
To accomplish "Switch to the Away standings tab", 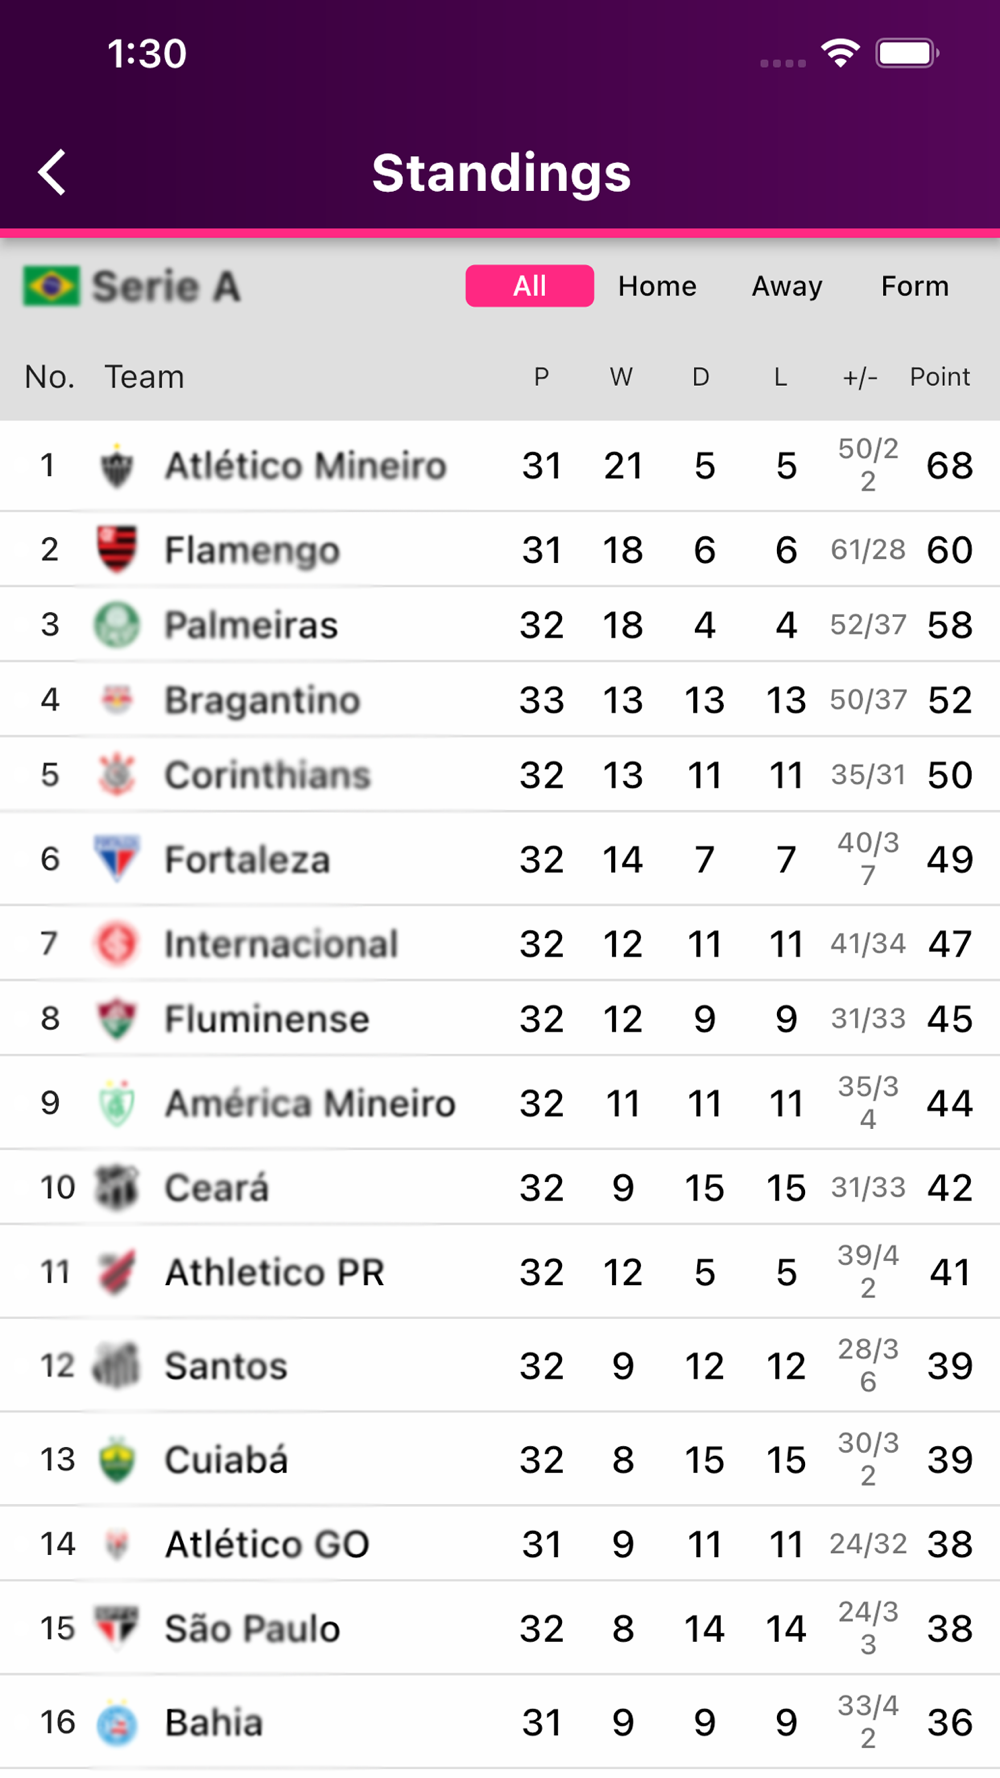I will 787,286.
